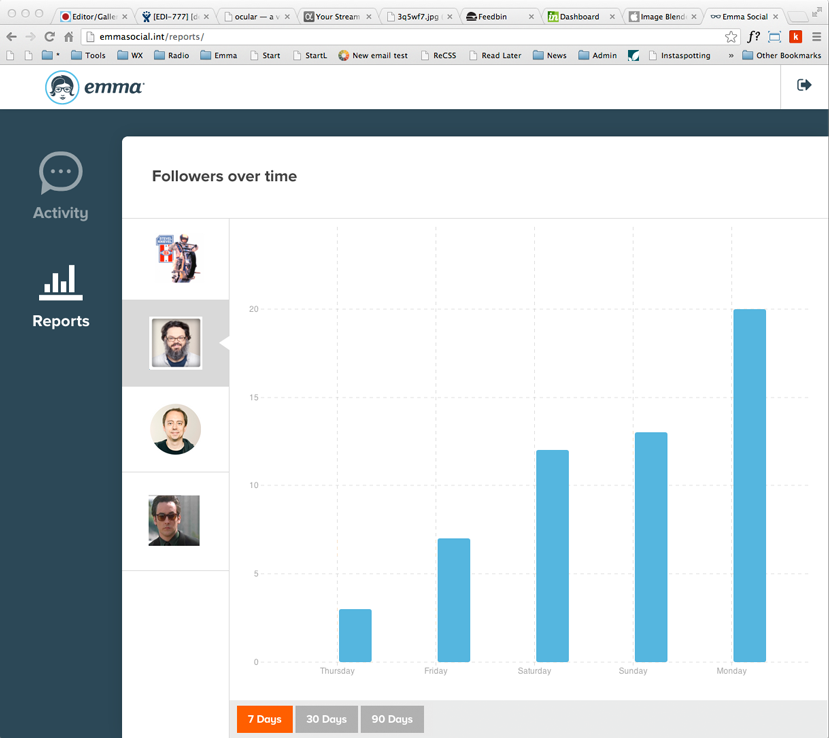The image size is (829, 738).
Task: Expand the Tools bookmarks folder
Action: click(86, 56)
